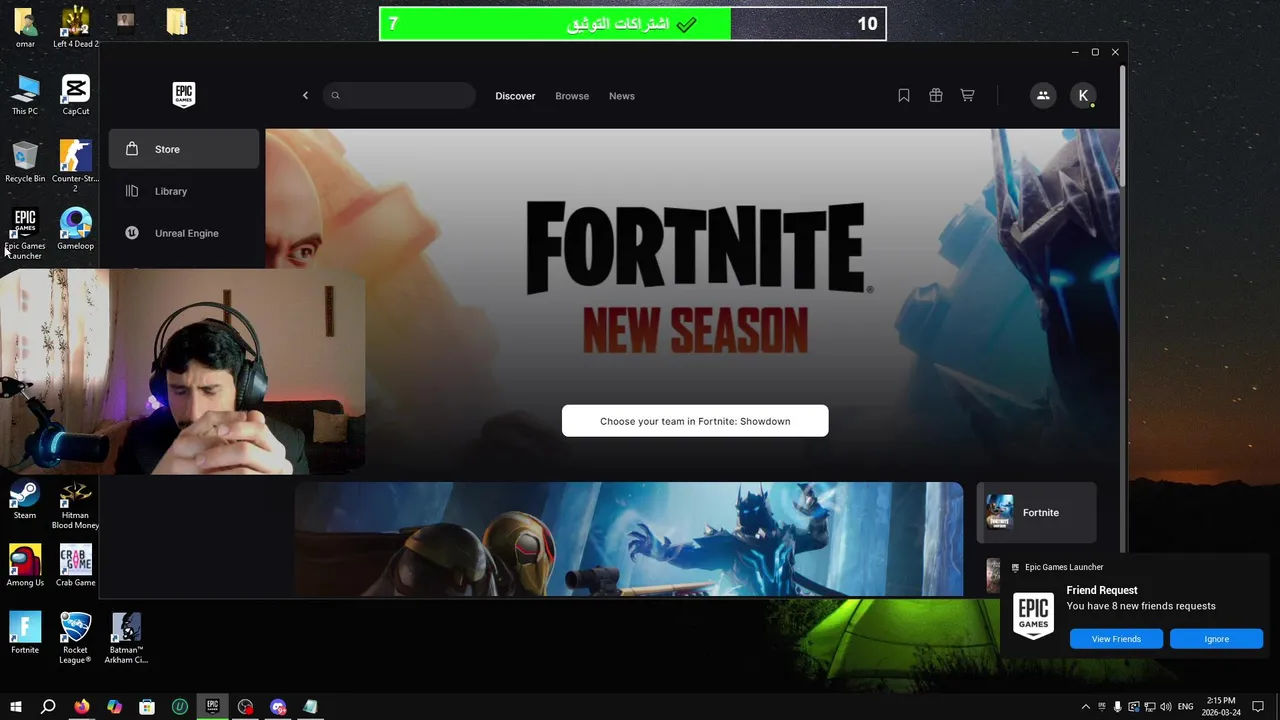Open Copilot from the taskbar
This screenshot has height=720, width=1280.
pos(114,707)
